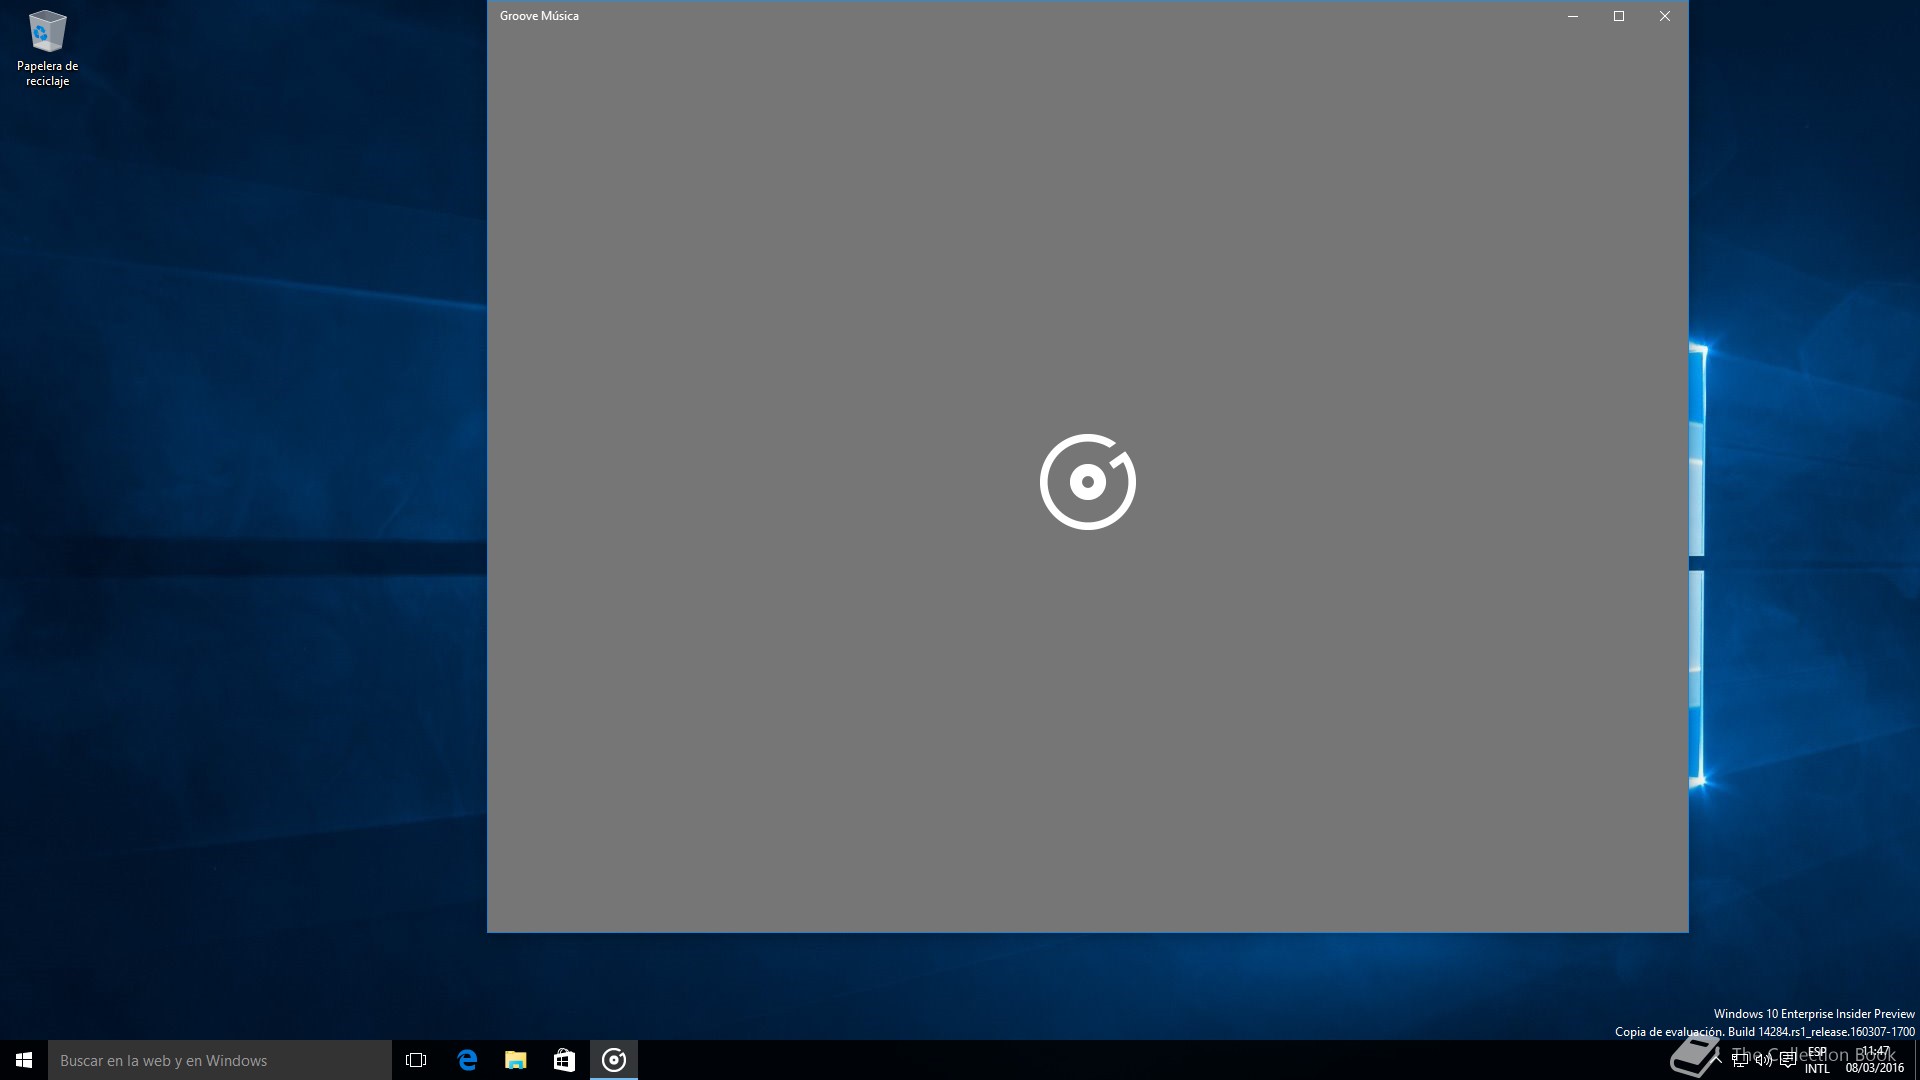Image resolution: width=1920 pixels, height=1080 pixels.
Task: Open File Explorer from the taskbar
Action: click(516, 1060)
